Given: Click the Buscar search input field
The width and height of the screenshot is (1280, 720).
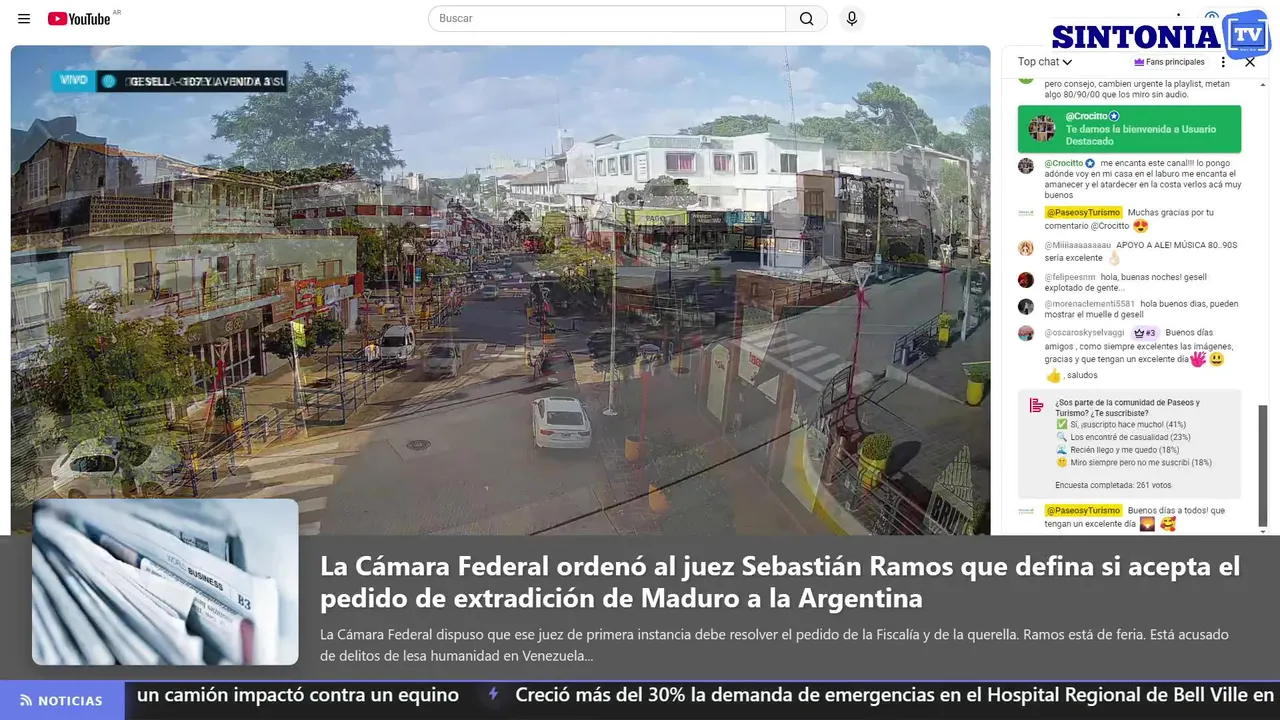Looking at the screenshot, I should tap(607, 19).
